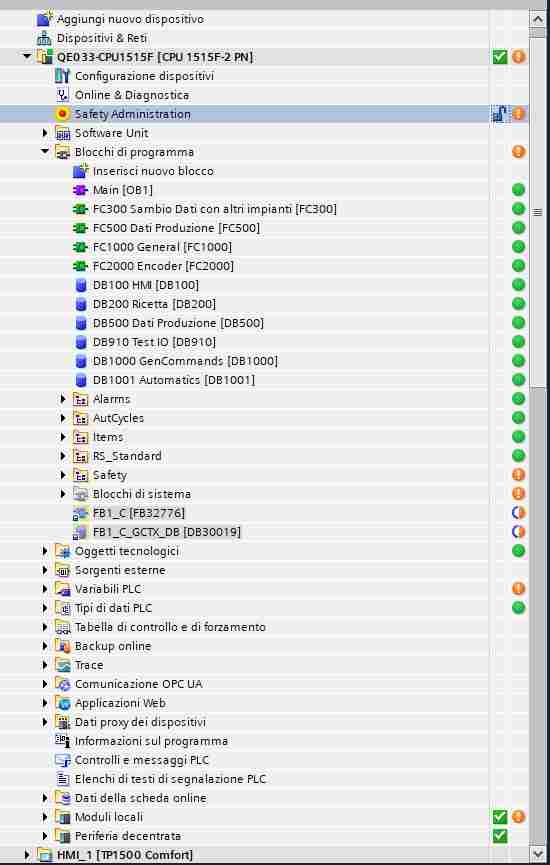Click the FC2000 Encoder function icon
This screenshot has width=550, height=865.
81,266
